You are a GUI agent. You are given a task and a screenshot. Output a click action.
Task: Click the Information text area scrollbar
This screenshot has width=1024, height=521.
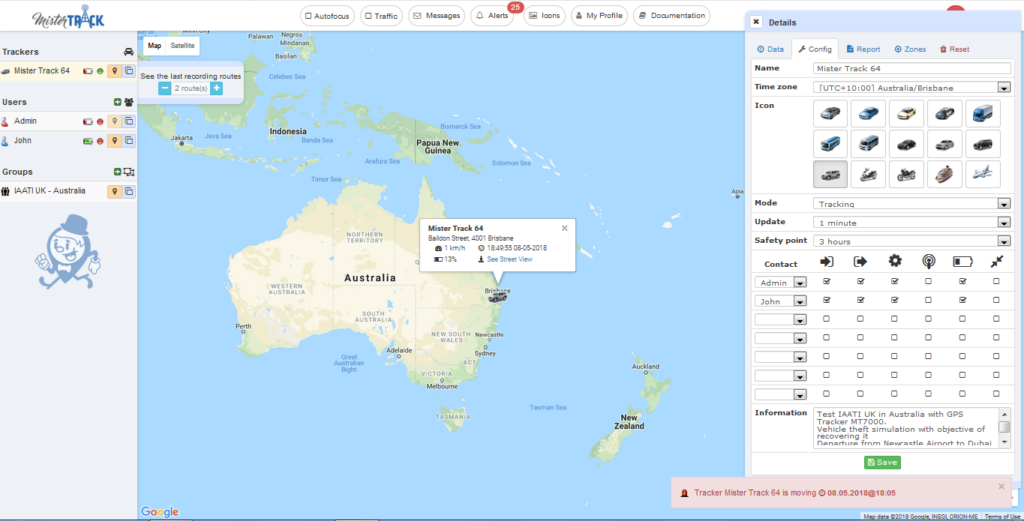(1005, 428)
